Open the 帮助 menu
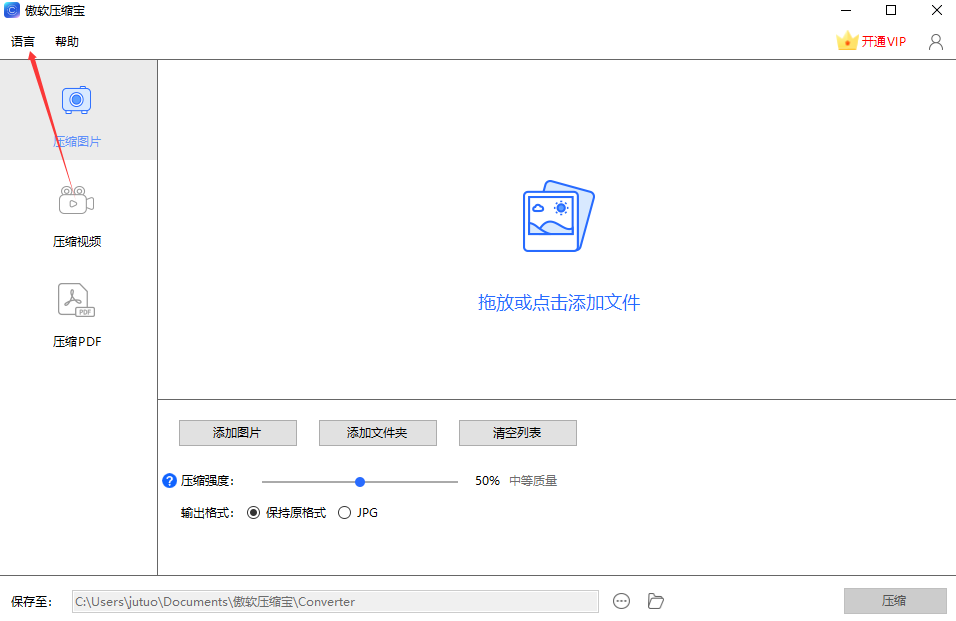 click(x=67, y=41)
